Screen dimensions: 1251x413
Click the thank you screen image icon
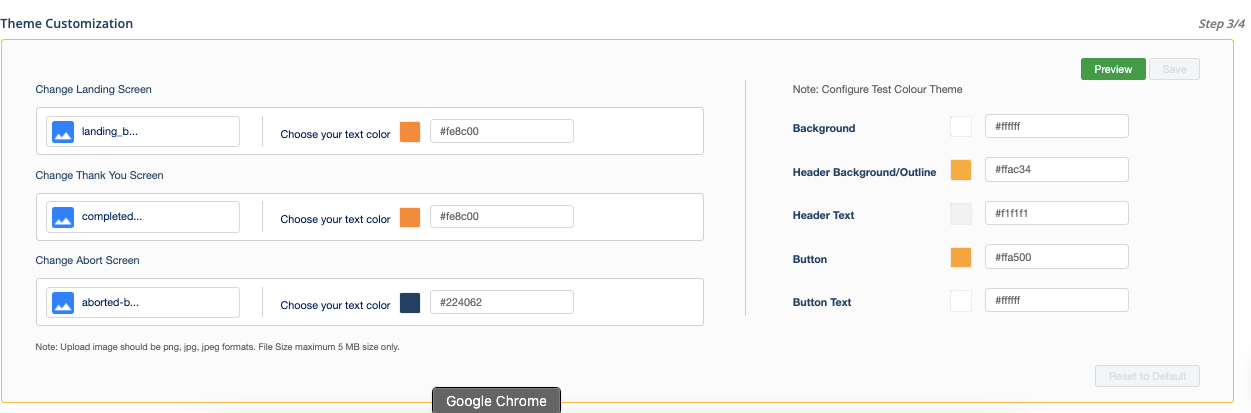coord(63,217)
